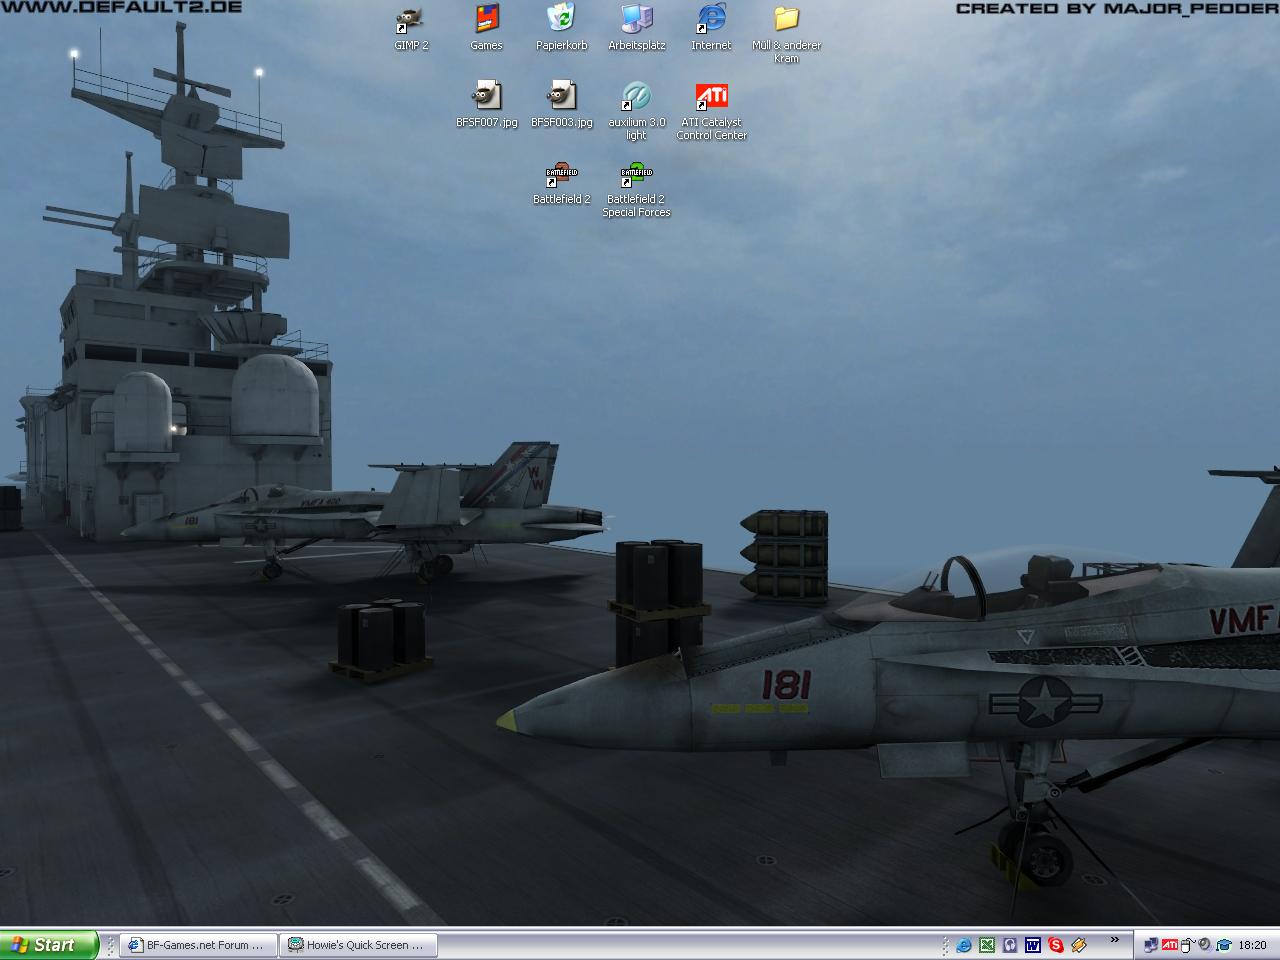Launch Skype from the quick launch bar
The height and width of the screenshot is (960, 1280).
click(1056, 945)
